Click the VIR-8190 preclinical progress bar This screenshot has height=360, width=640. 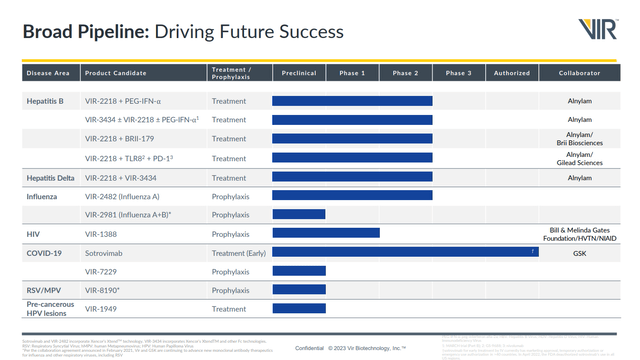(299, 289)
